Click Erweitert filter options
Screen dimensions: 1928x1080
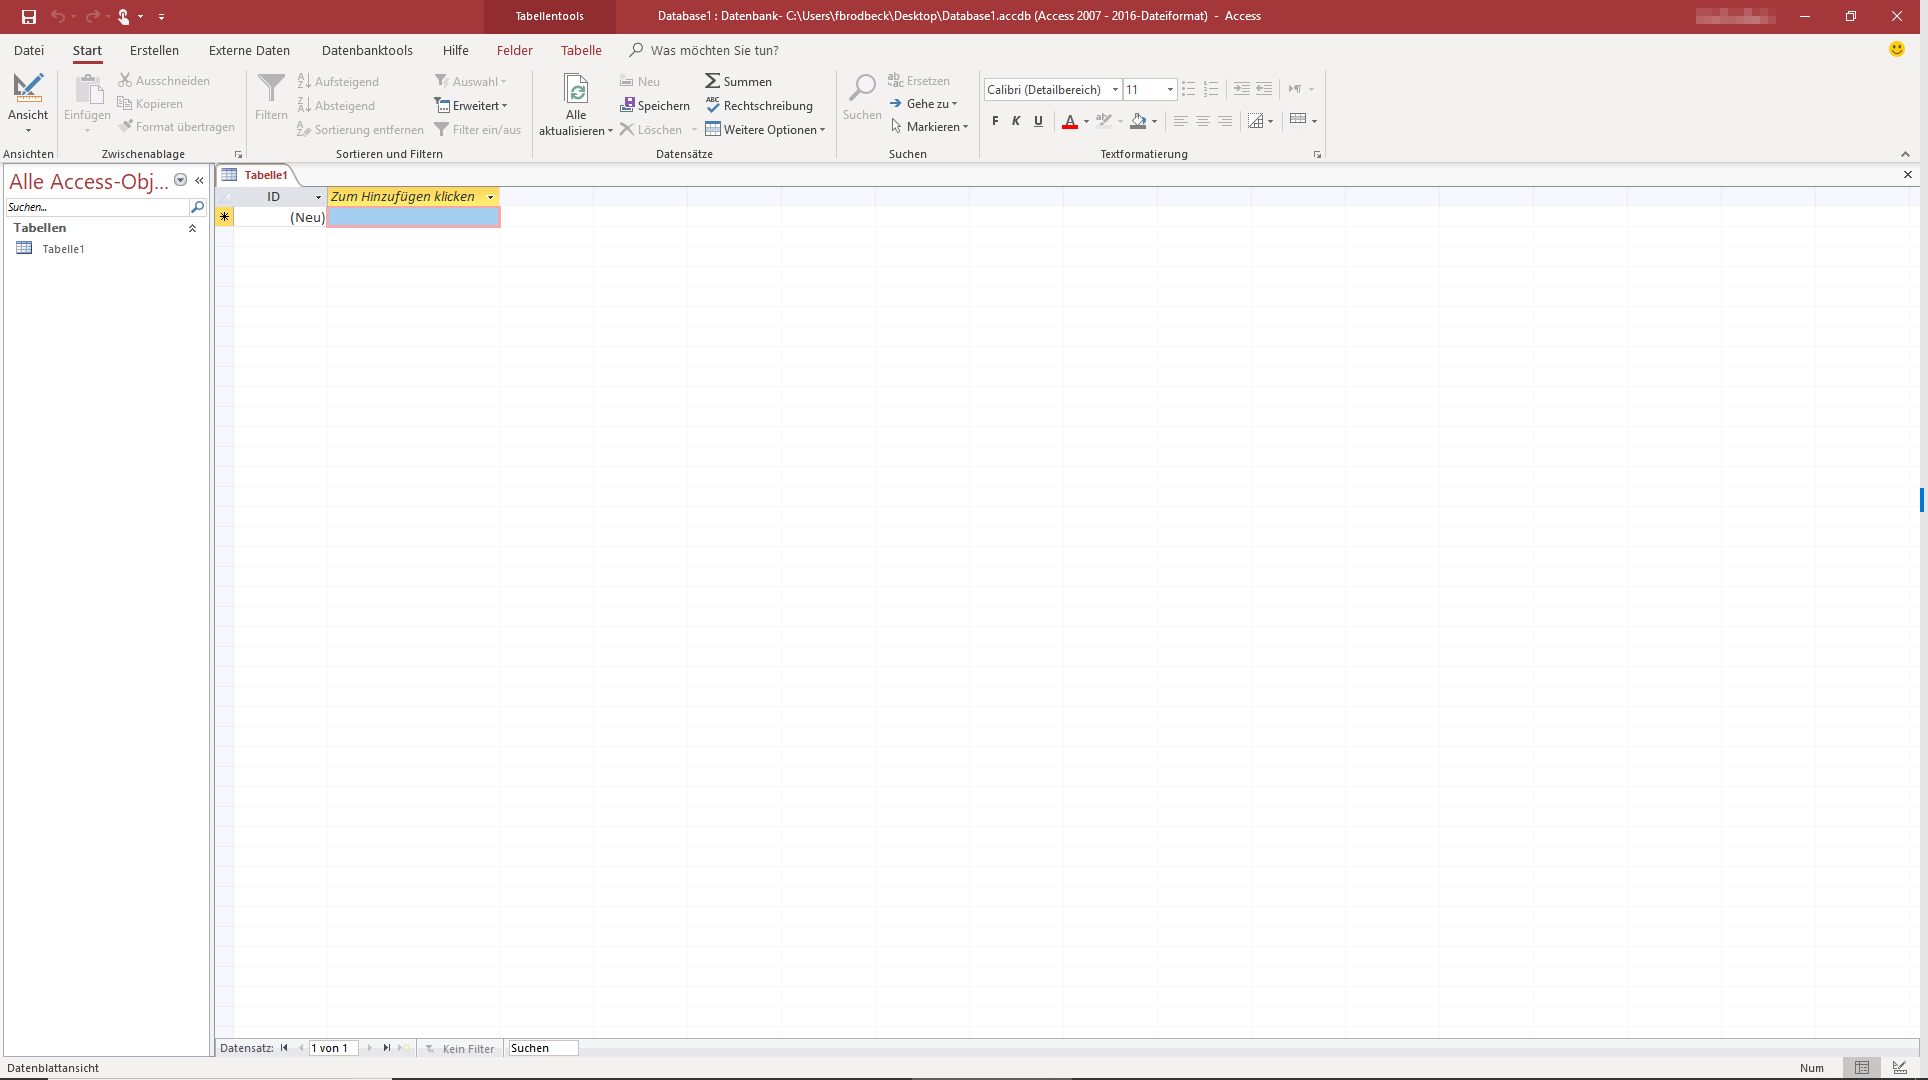tap(471, 105)
